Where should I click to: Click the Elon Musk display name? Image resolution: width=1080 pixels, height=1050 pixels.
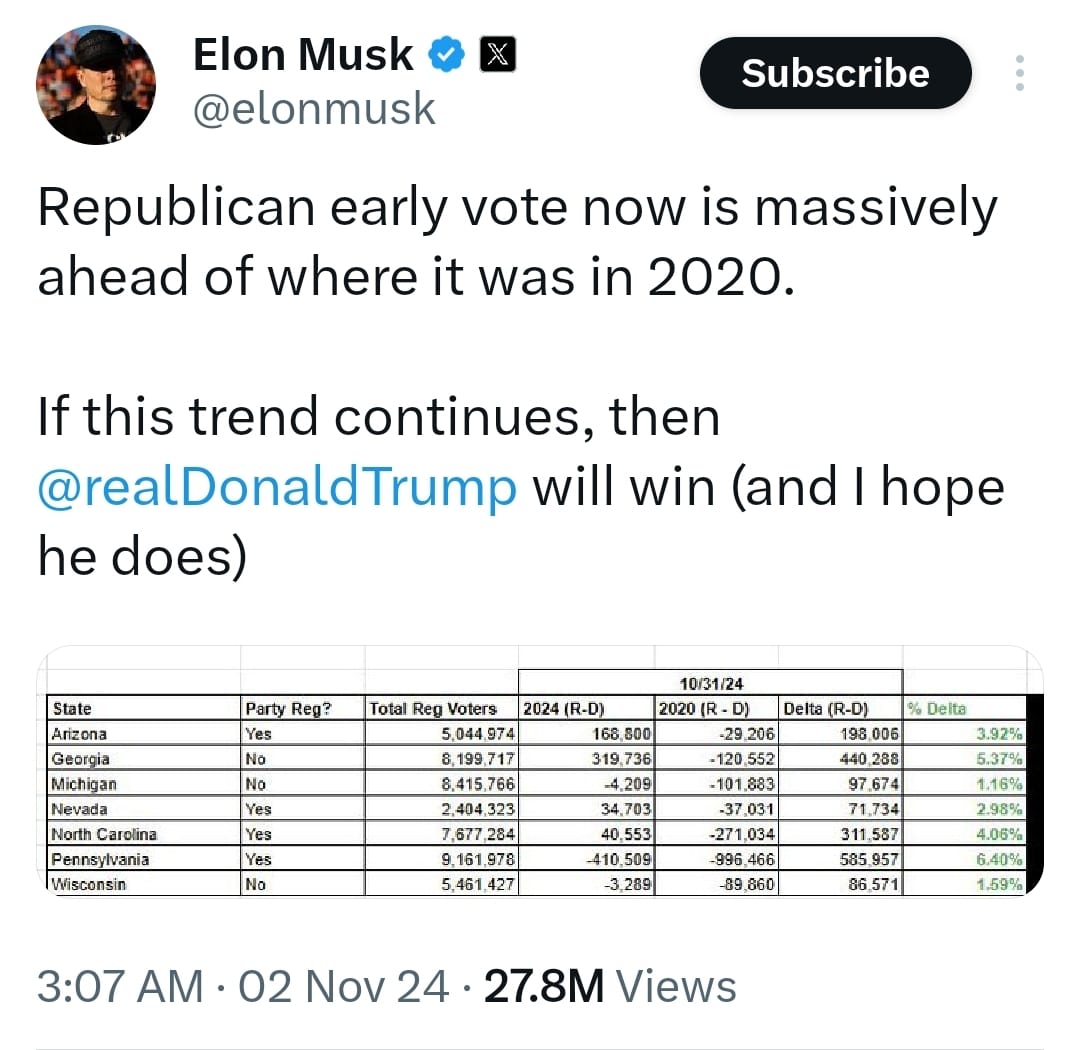click(302, 56)
